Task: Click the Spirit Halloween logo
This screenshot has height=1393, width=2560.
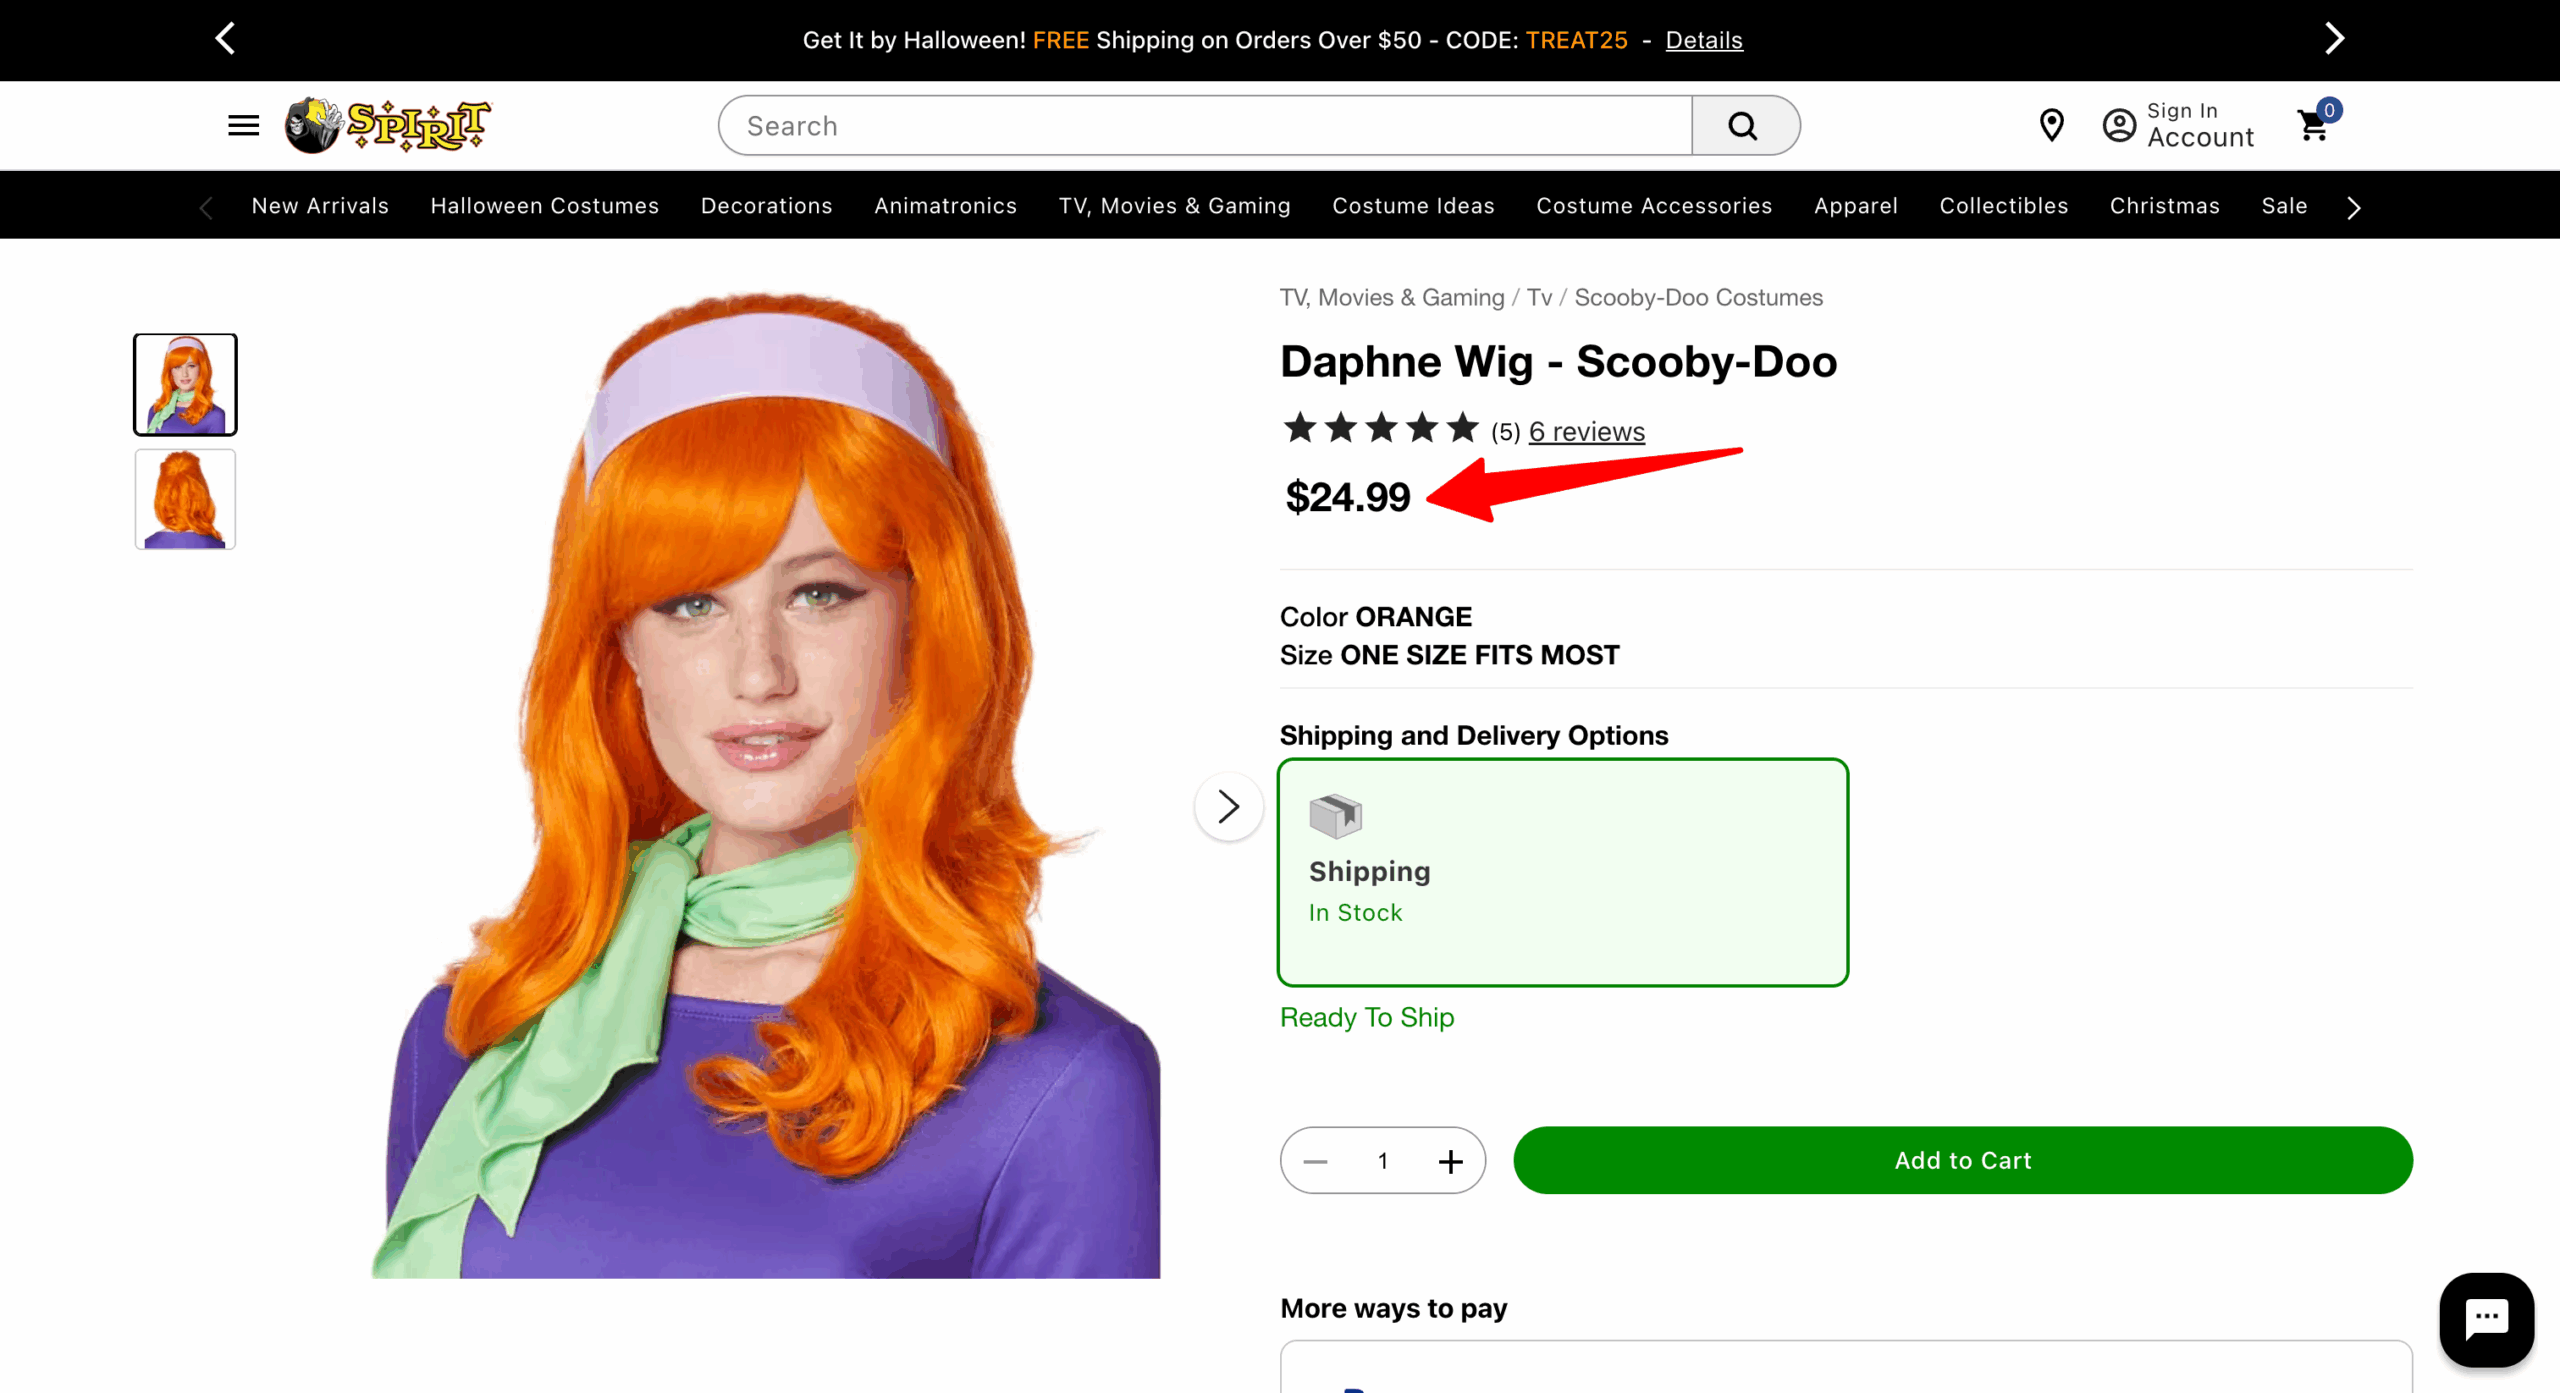Action: coord(388,126)
